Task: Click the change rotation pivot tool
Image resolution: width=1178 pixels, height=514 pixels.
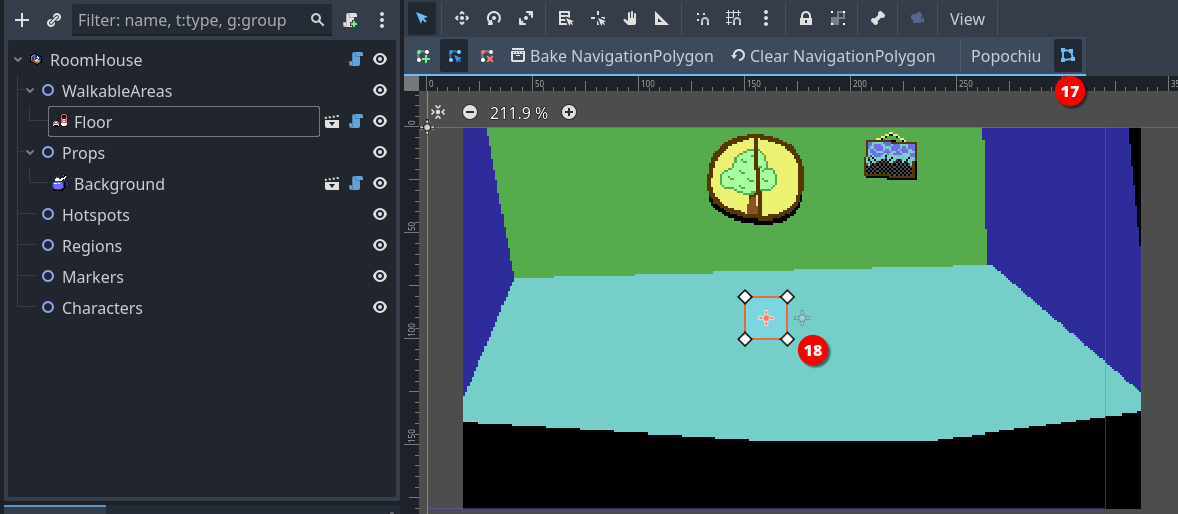Action: pyautogui.click(x=598, y=19)
